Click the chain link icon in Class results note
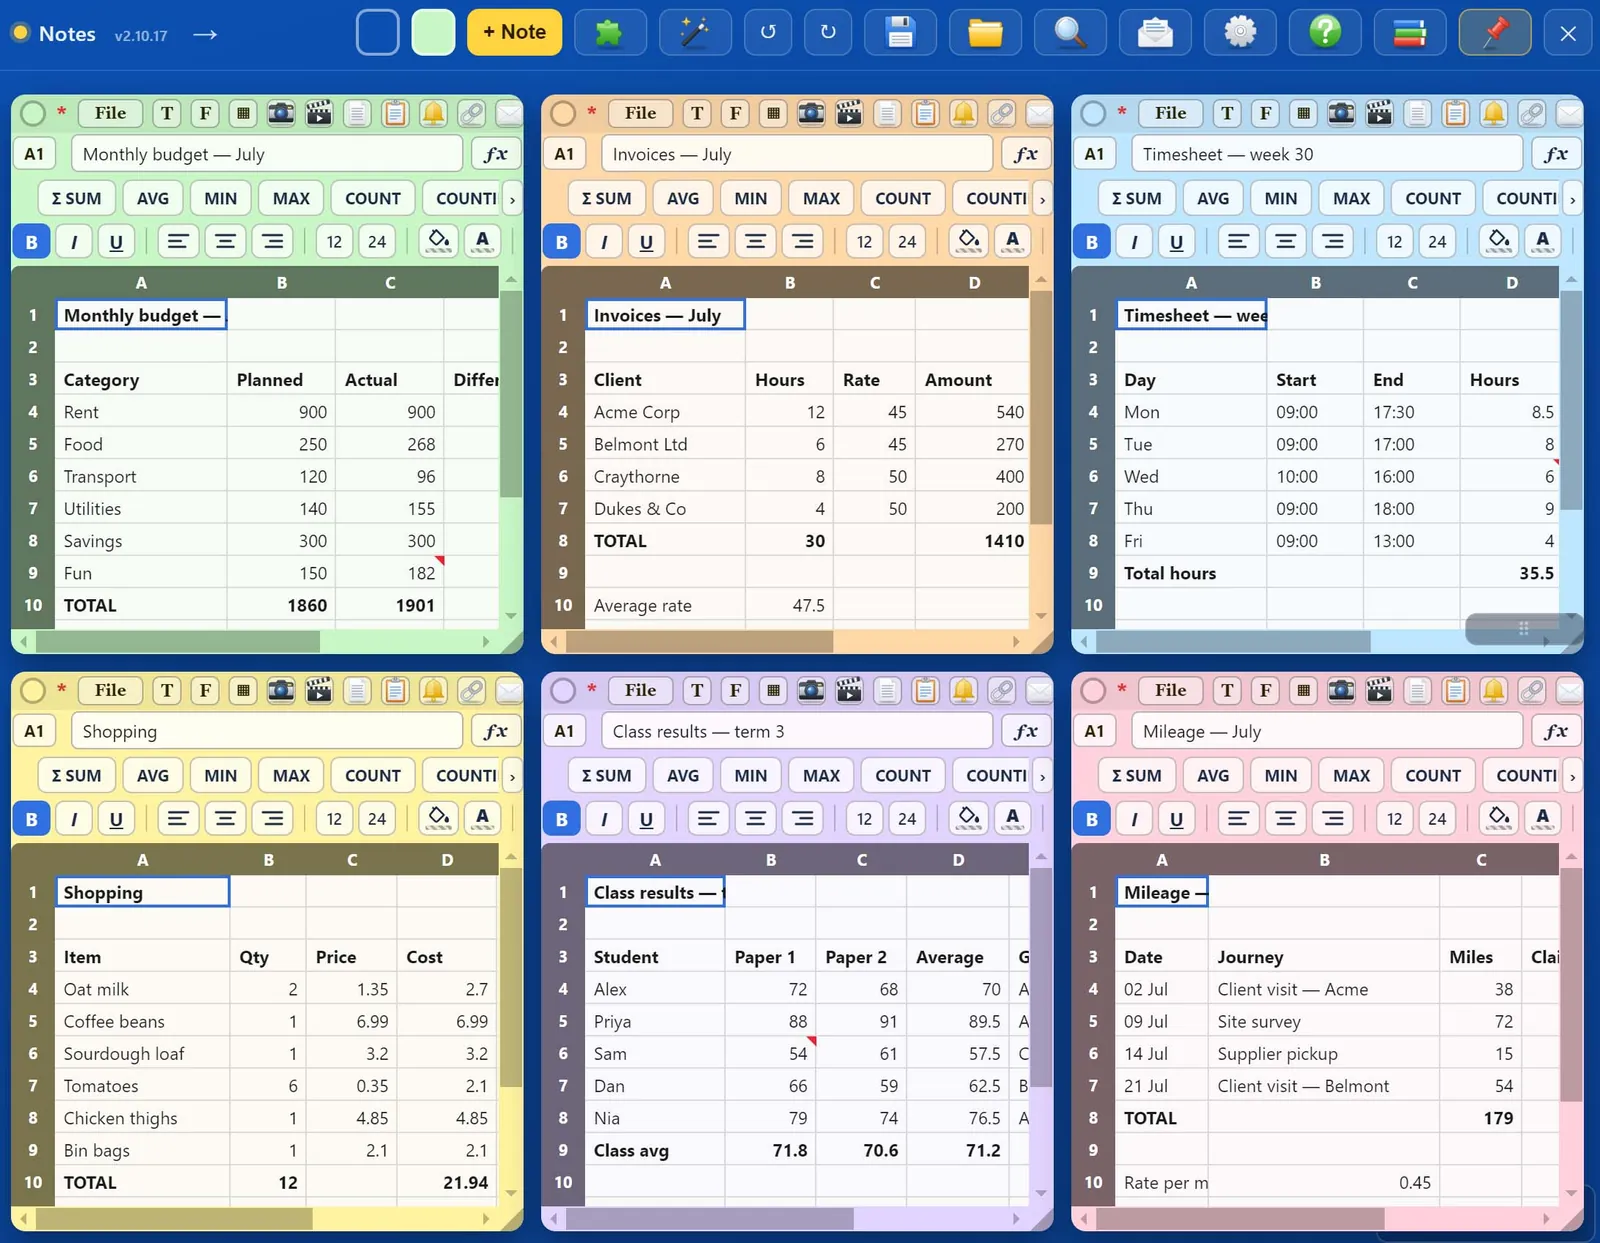This screenshot has width=1600, height=1243. 1001,690
